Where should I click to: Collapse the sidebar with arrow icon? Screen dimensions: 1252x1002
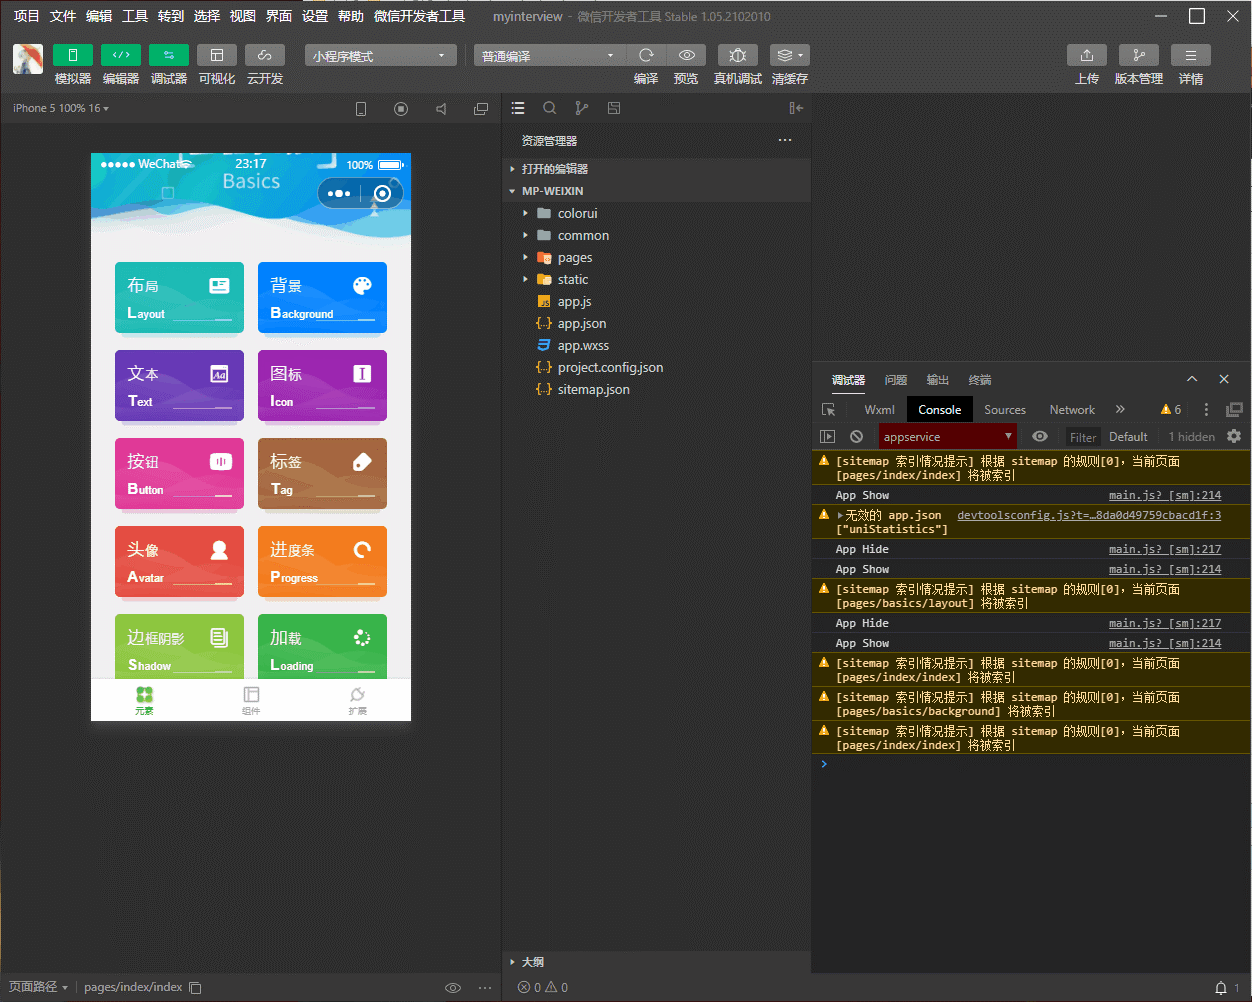(x=796, y=108)
